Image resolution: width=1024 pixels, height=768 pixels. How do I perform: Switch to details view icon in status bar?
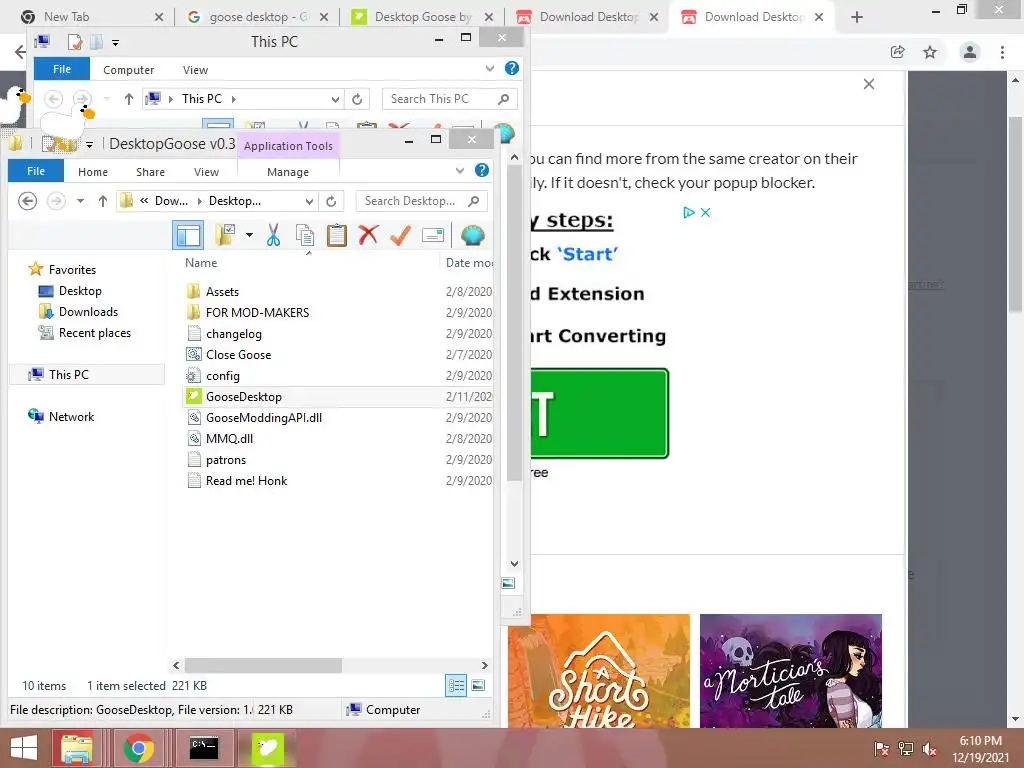[456, 685]
